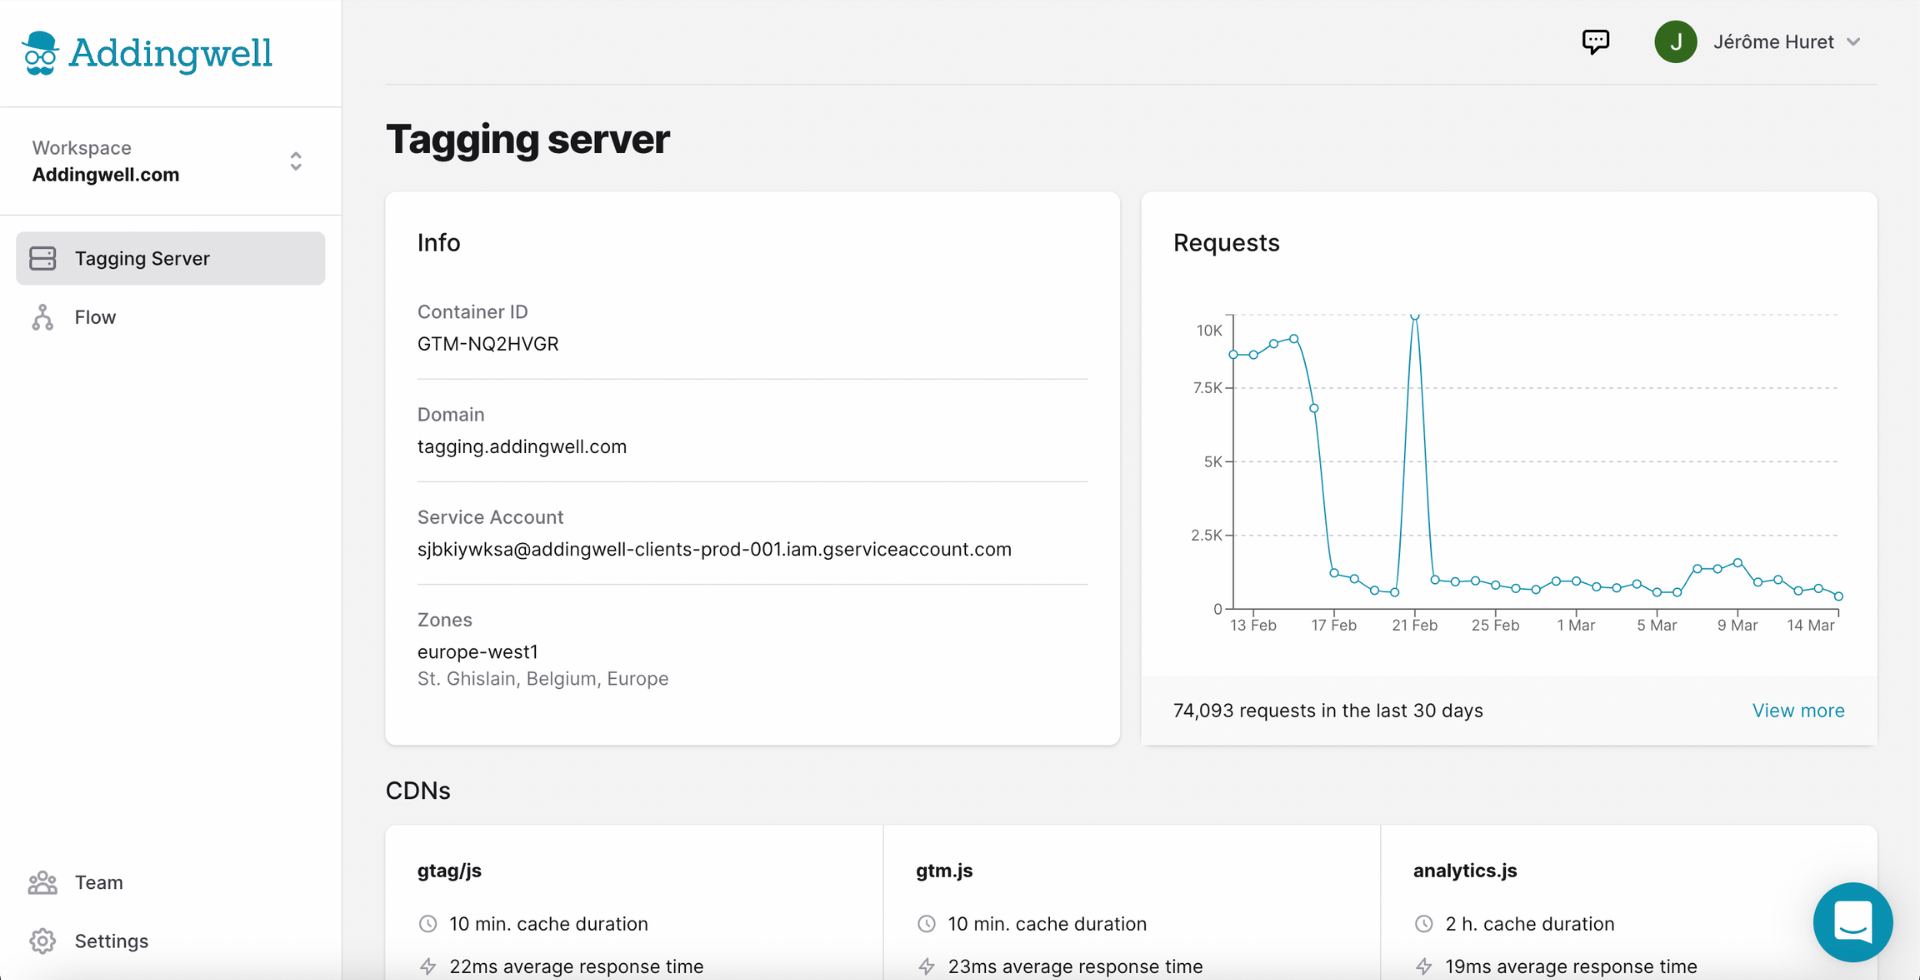This screenshot has width=1920, height=980.
Task: Click the analytics.js CDN card title
Action: (1465, 871)
